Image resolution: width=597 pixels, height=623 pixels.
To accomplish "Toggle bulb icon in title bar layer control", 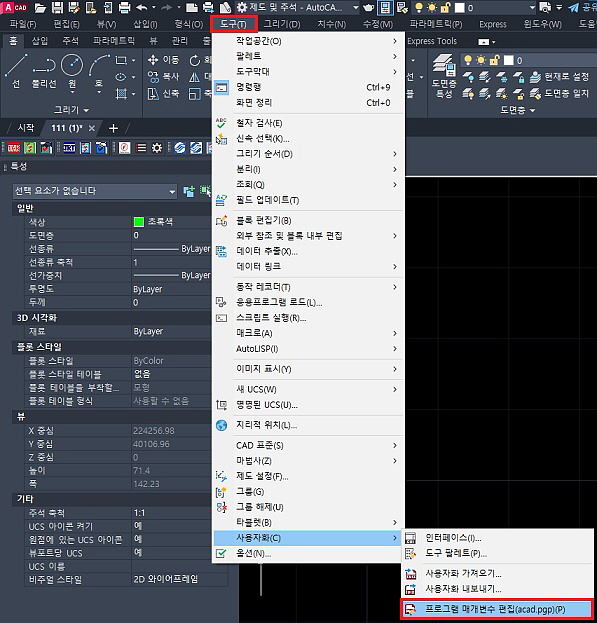I will (418, 8).
